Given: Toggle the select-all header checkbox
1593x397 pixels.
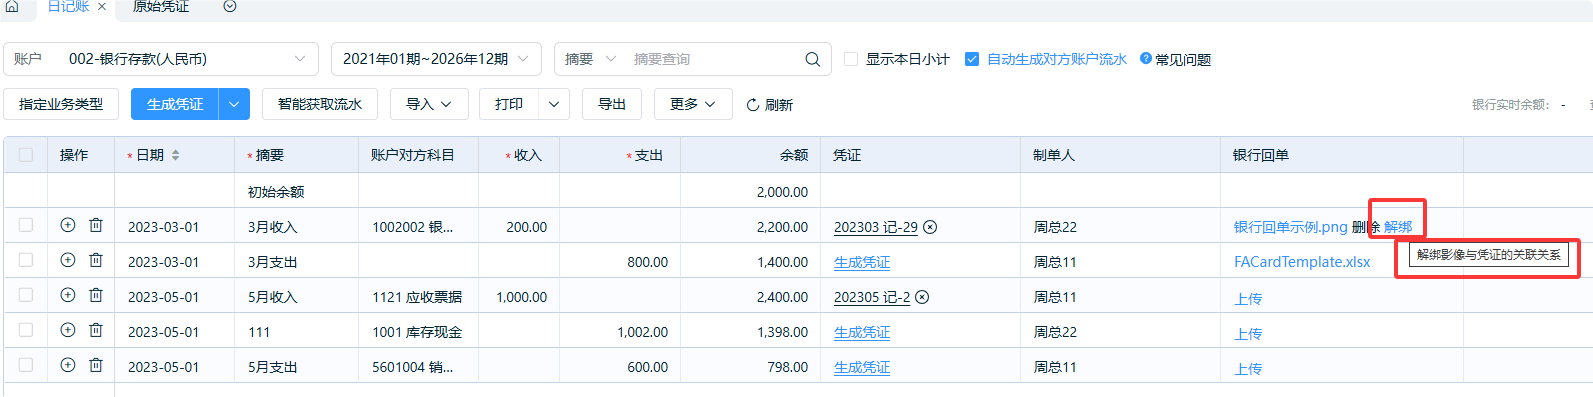Looking at the screenshot, I should pyautogui.click(x=26, y=155).
